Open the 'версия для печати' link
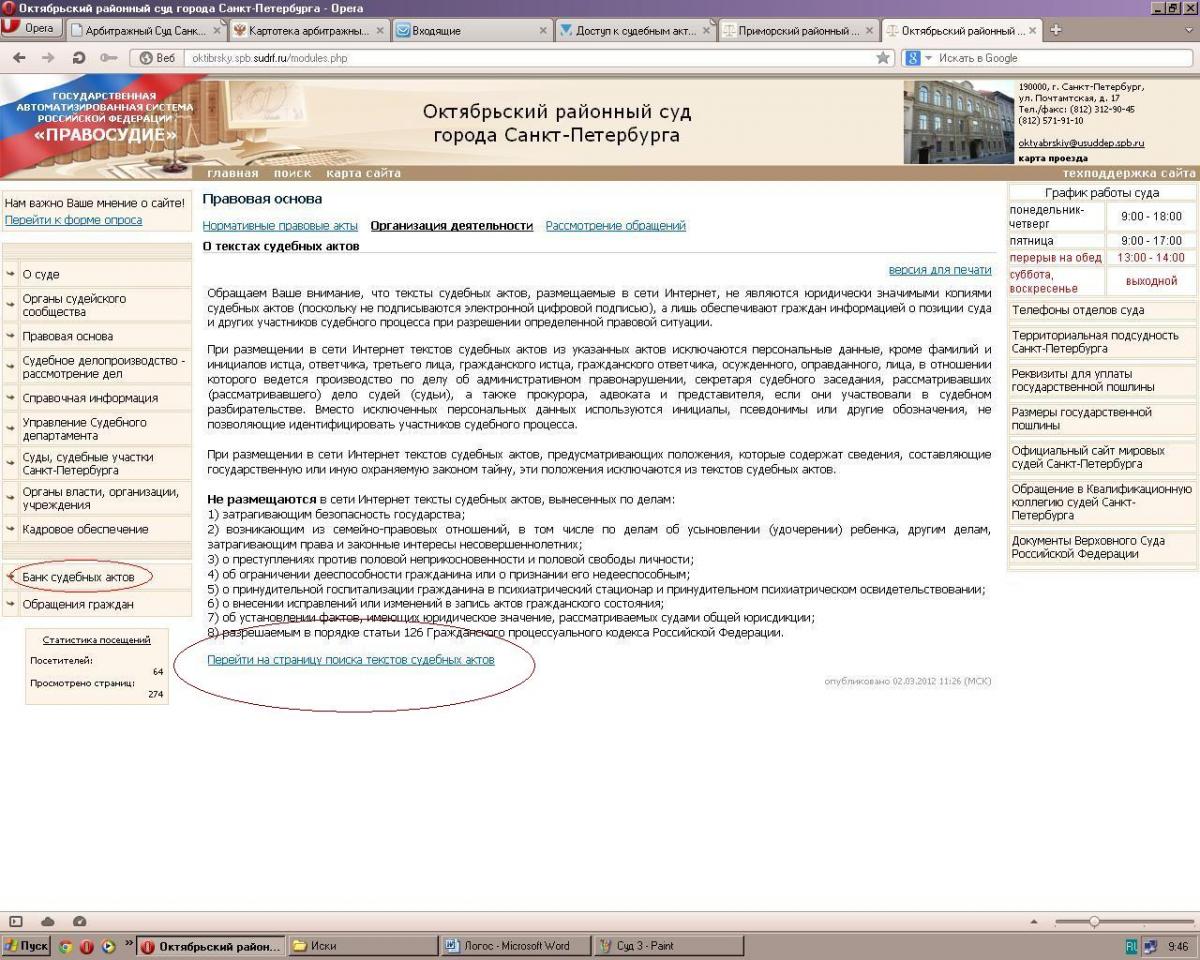 point(939,270)
